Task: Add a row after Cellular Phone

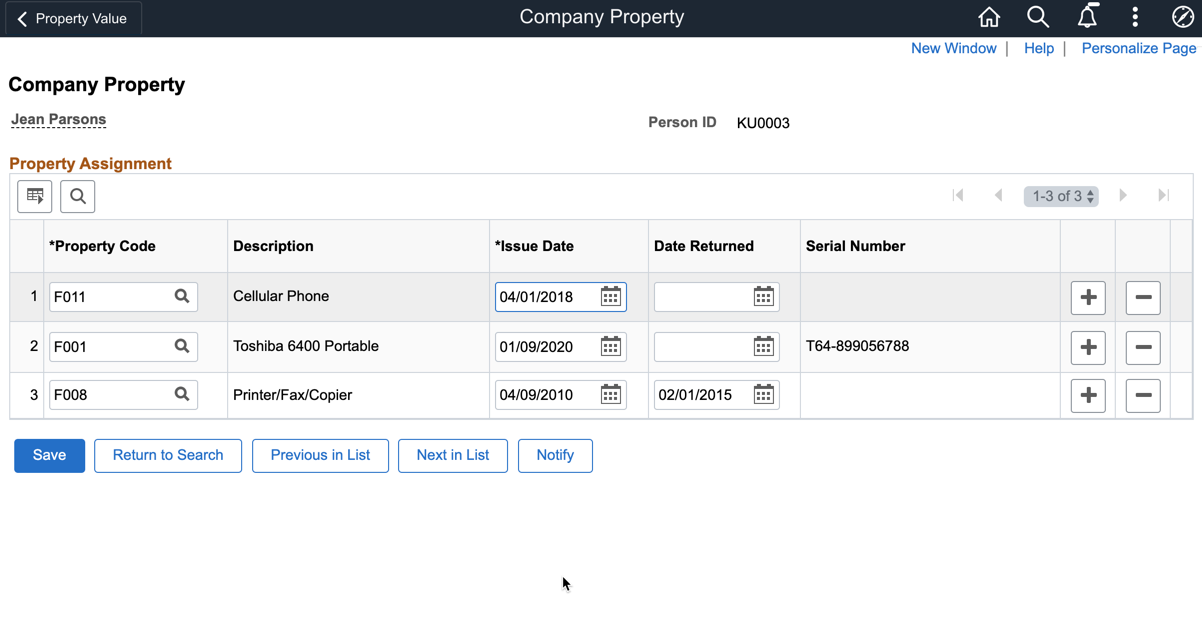Action: 1088,298
